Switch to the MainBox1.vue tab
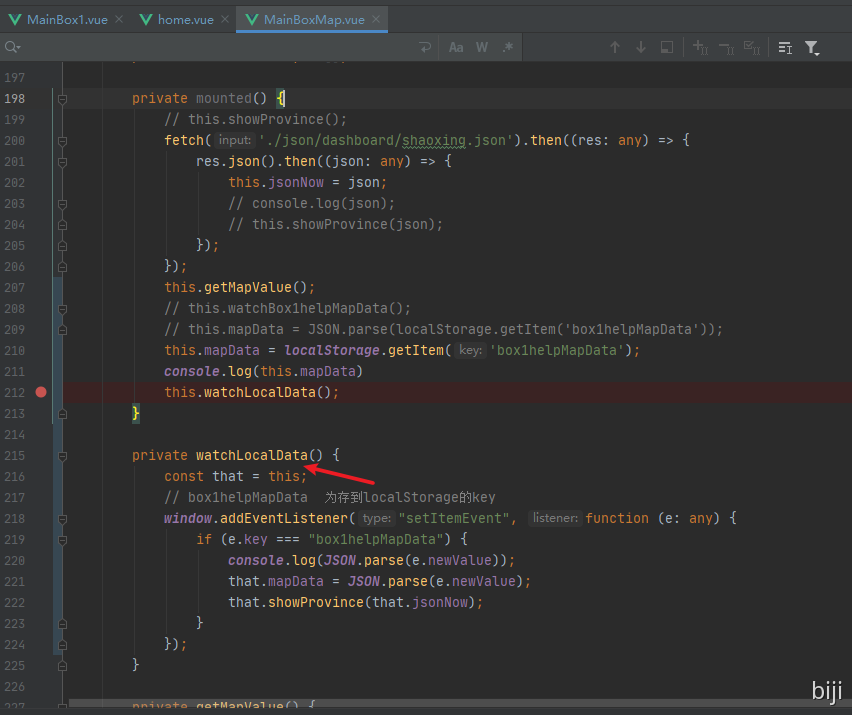852x715 pixels. pyautogui.click(x=67, y=20)
